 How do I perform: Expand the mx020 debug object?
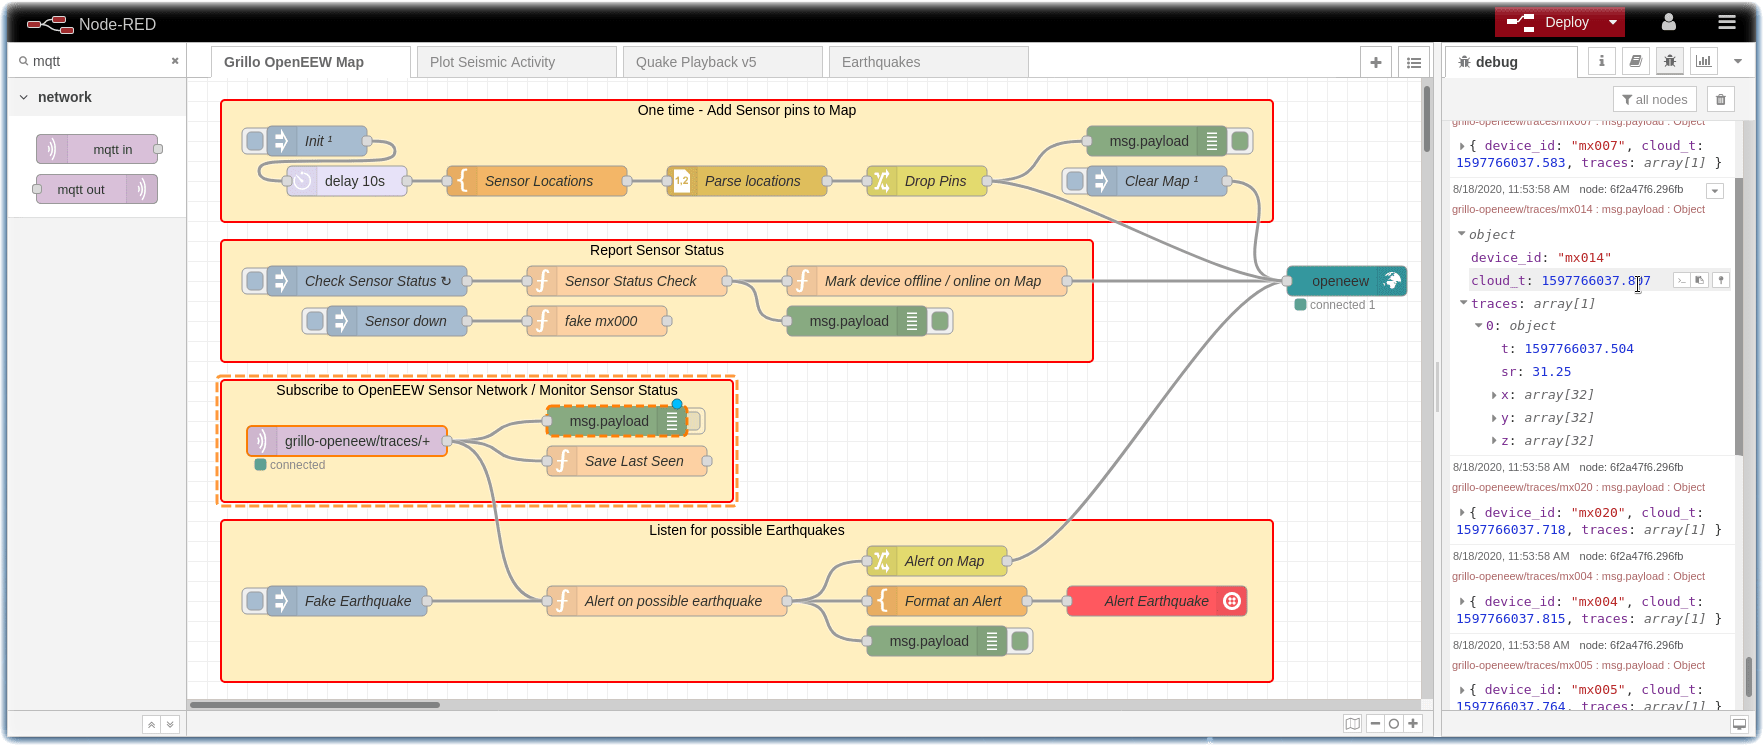tap(1462, 513)
